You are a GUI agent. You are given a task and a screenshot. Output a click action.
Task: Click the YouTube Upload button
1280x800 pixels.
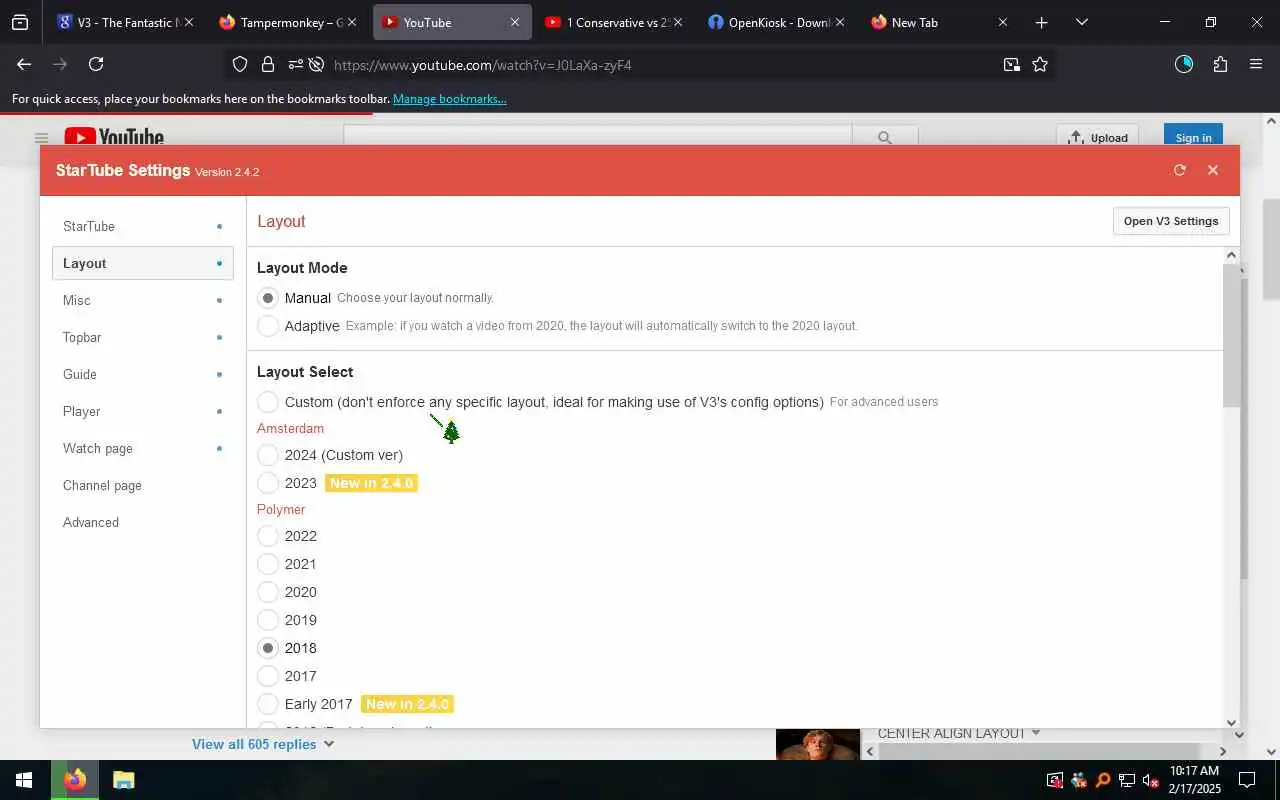coord(1098,137)
